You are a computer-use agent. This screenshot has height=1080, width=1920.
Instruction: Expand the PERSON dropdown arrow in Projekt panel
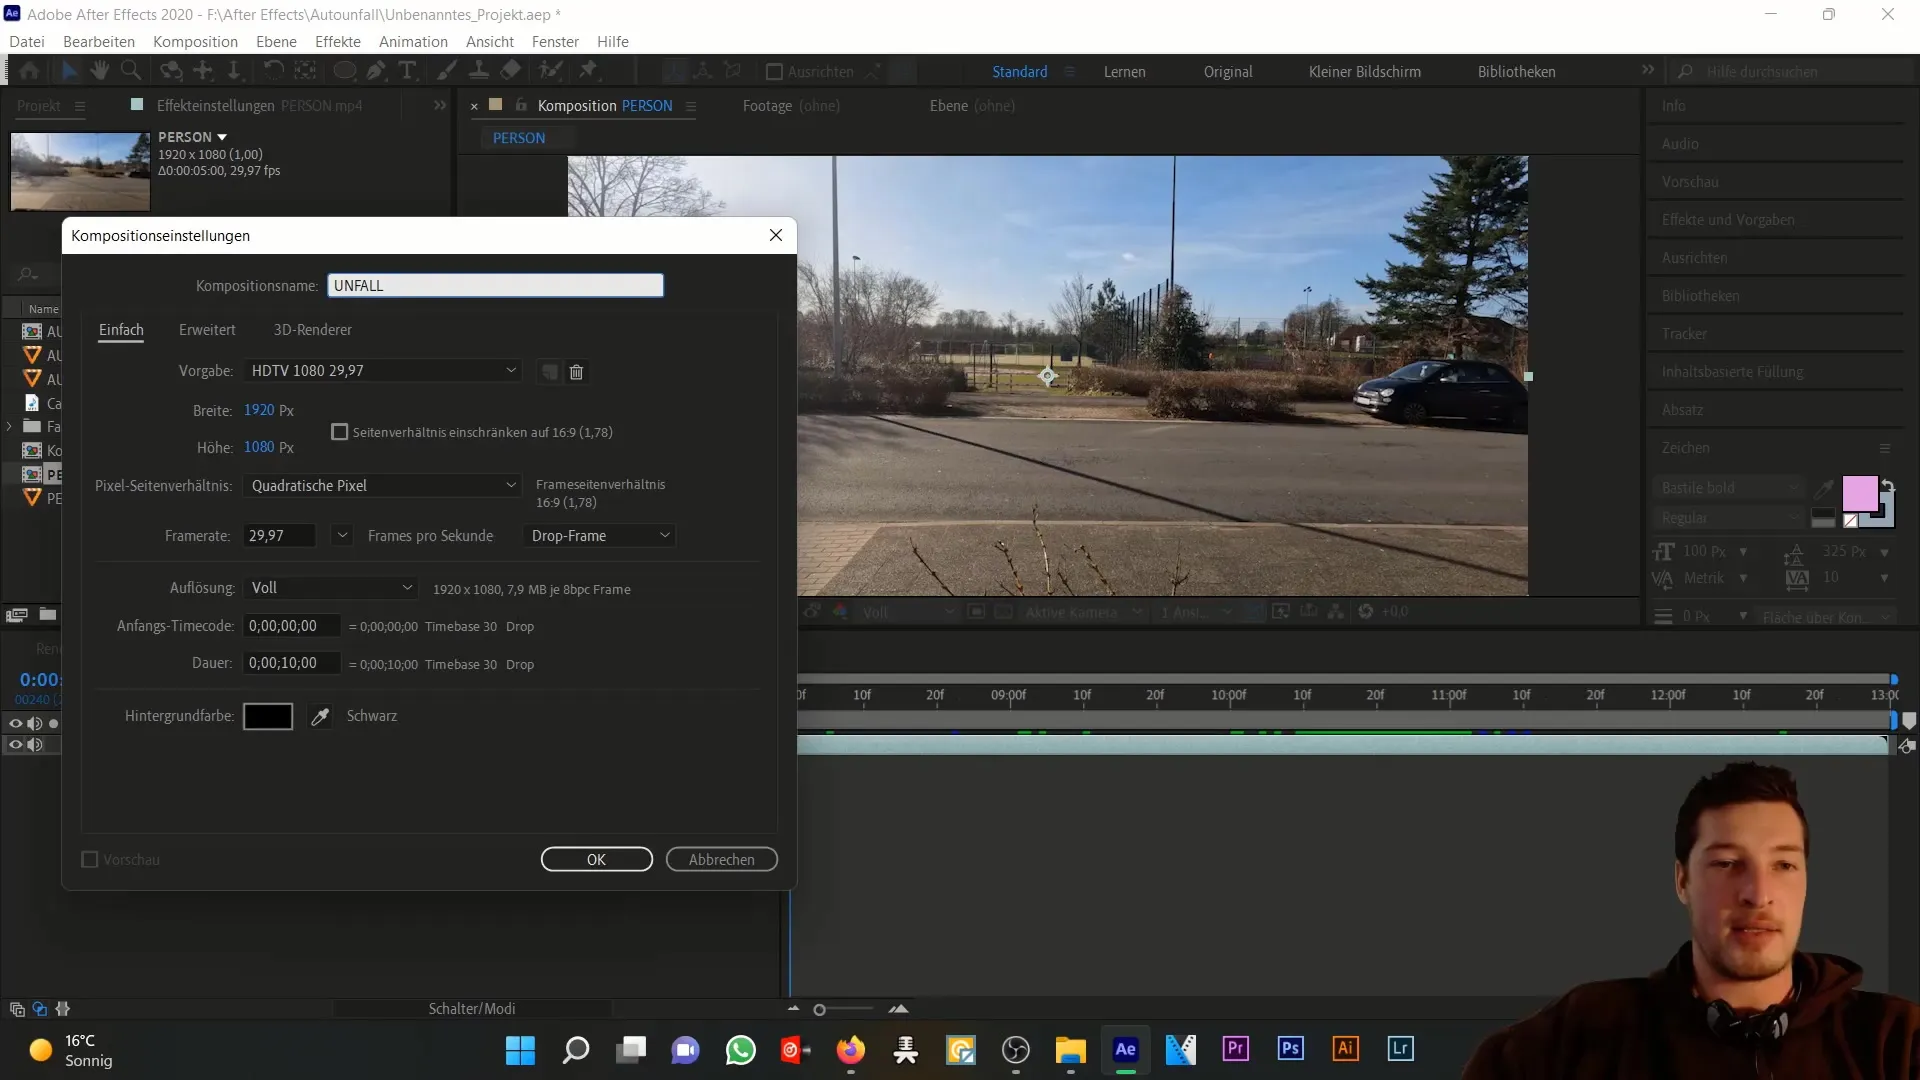pyautogui.click(x=222, y=137)
